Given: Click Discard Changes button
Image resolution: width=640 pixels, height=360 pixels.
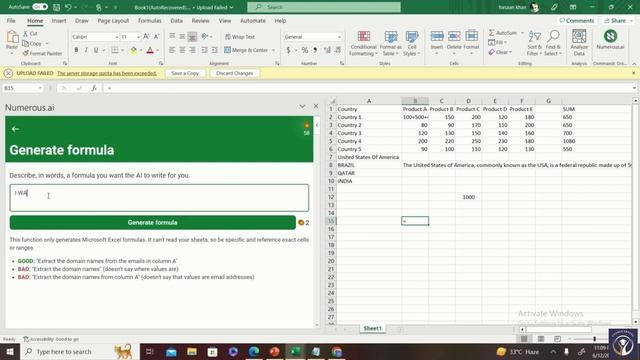Looking at the screenshot, I should (235, 73).
